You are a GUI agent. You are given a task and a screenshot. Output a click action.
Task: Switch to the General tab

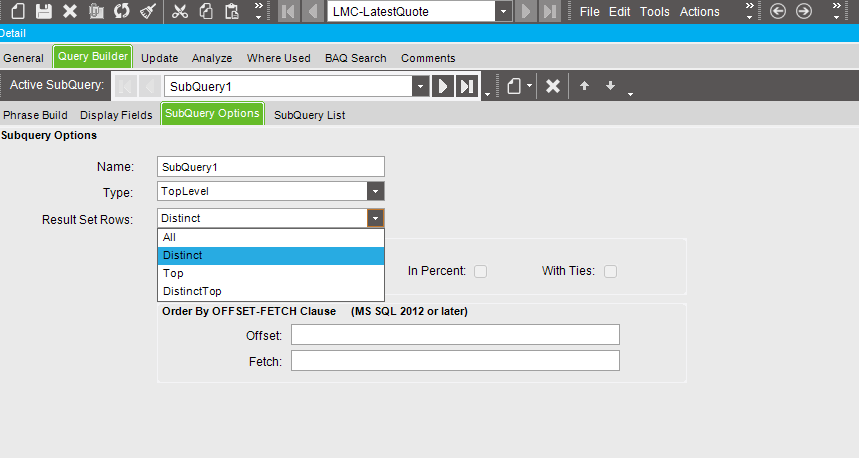[24, 58]
